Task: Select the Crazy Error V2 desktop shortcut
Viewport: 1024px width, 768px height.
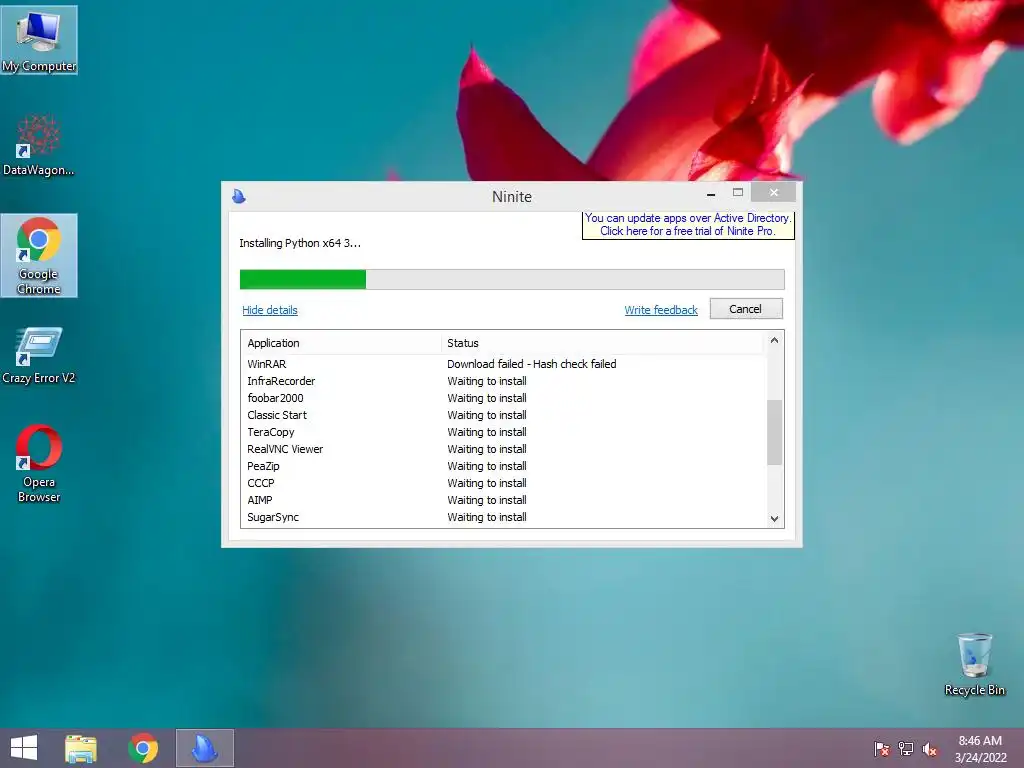Action: (x=39, y=356)
